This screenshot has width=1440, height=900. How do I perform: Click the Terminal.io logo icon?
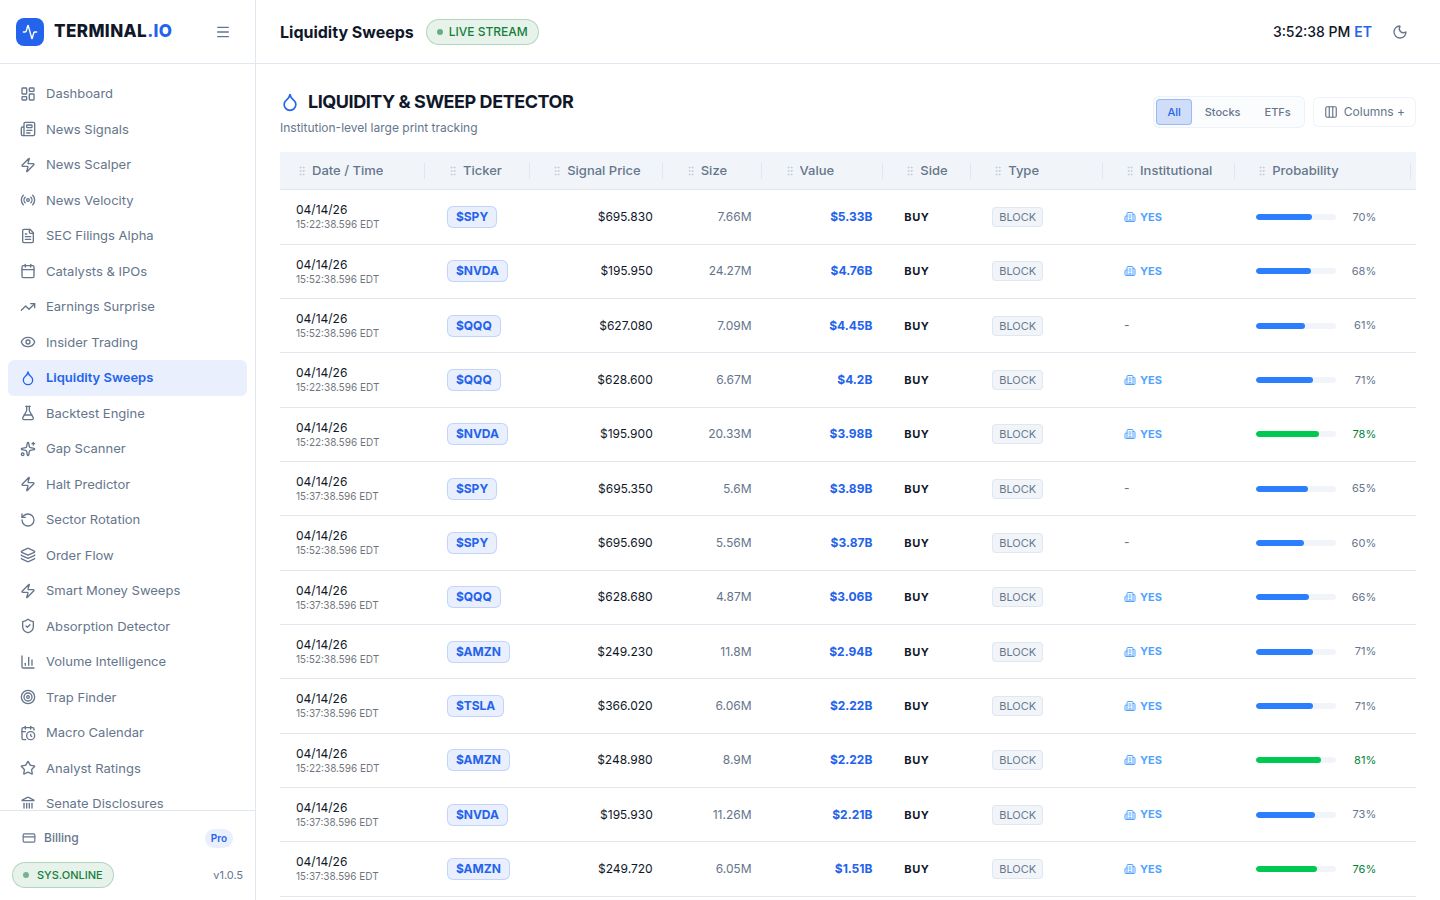click(30, 32)
